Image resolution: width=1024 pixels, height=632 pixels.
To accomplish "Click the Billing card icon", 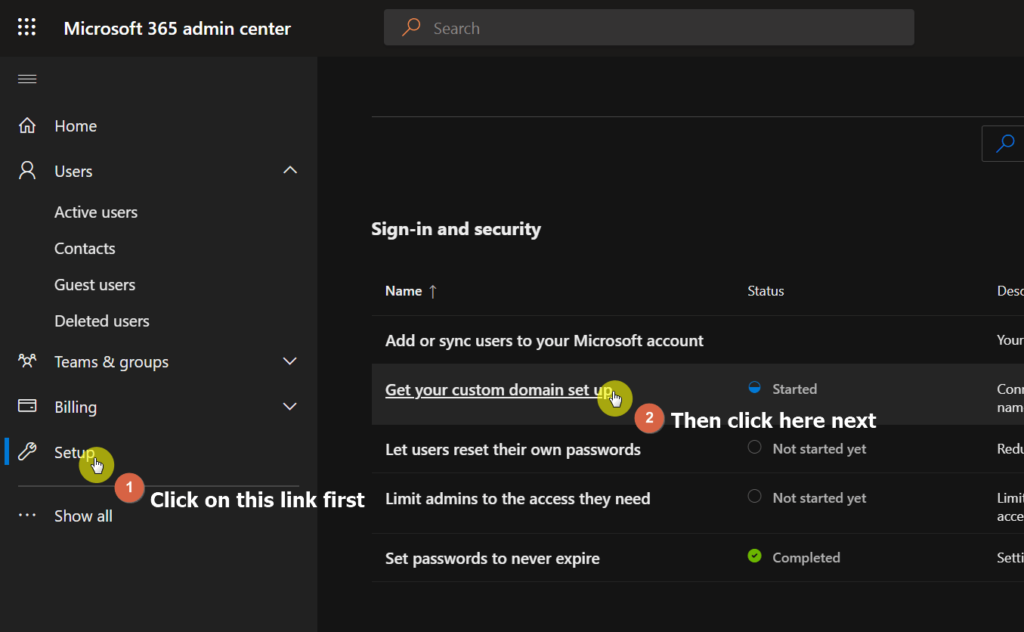I will tap(27, 406).
